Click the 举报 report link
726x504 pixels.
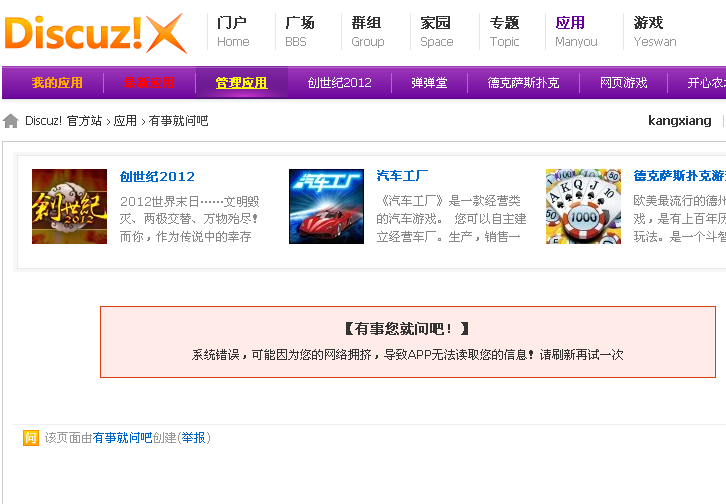tap(193, 437)
